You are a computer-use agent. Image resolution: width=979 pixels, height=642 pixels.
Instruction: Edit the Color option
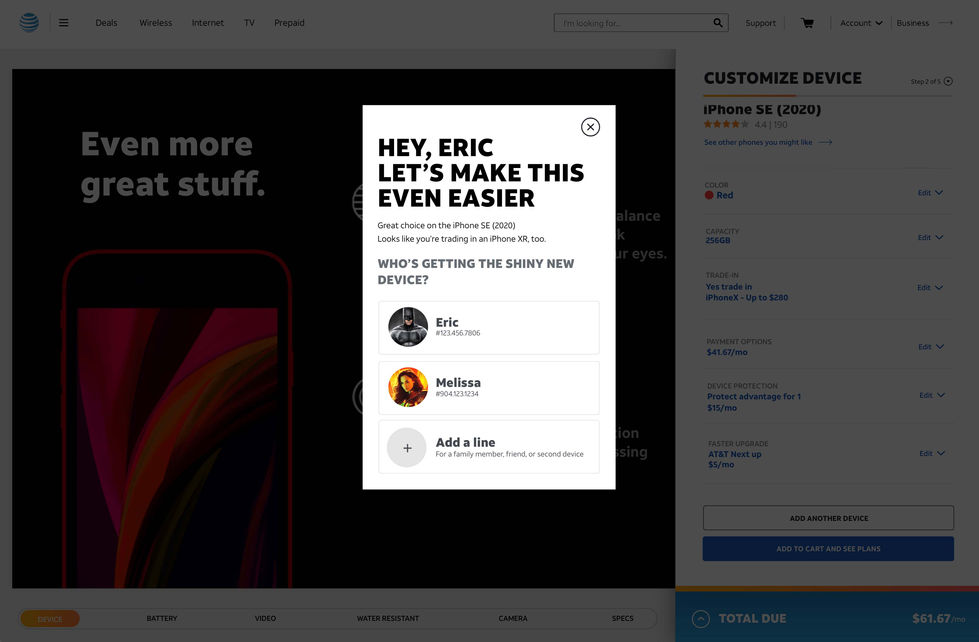[x=930, y=192]
